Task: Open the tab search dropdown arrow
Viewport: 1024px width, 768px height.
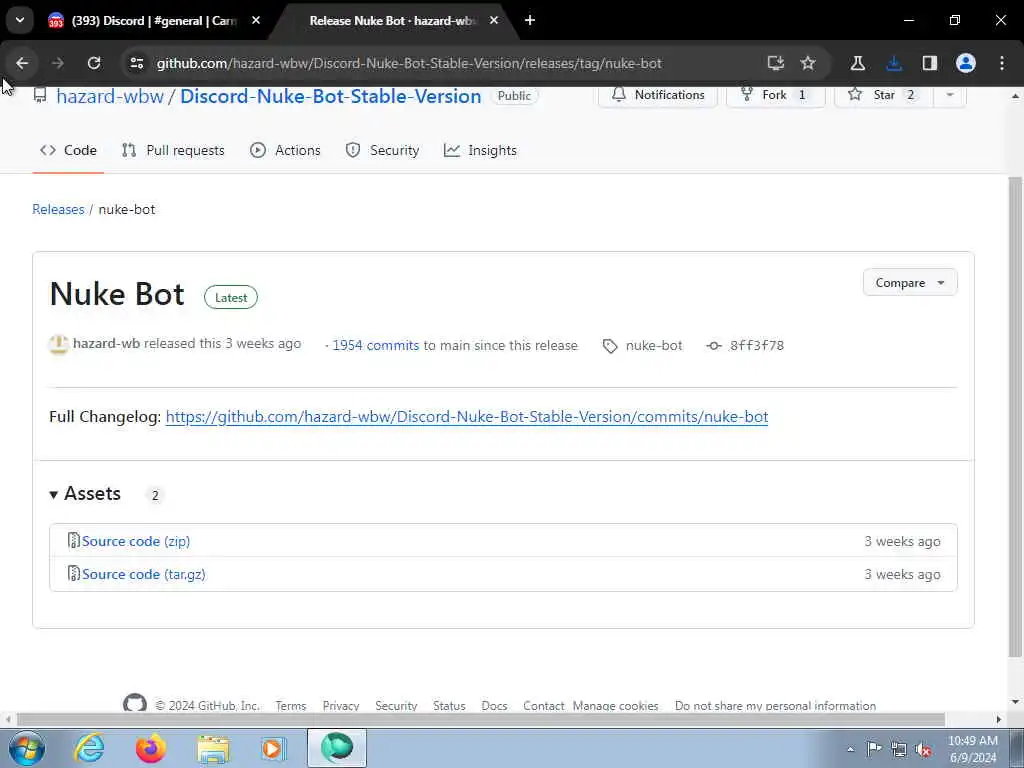Action: click(20, 20)
